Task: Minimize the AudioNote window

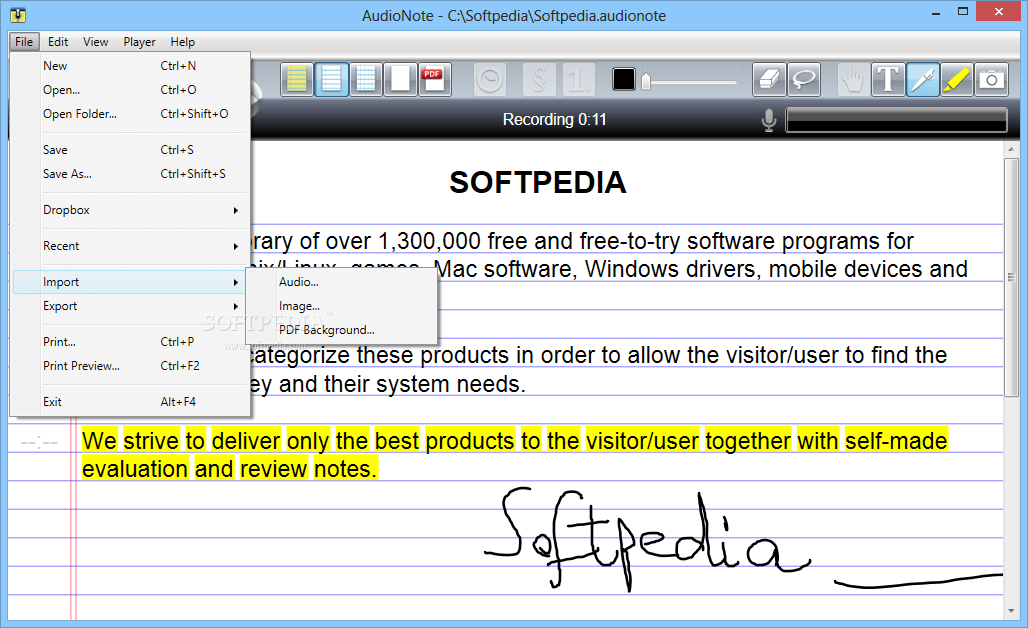Action: pos(936,12)
